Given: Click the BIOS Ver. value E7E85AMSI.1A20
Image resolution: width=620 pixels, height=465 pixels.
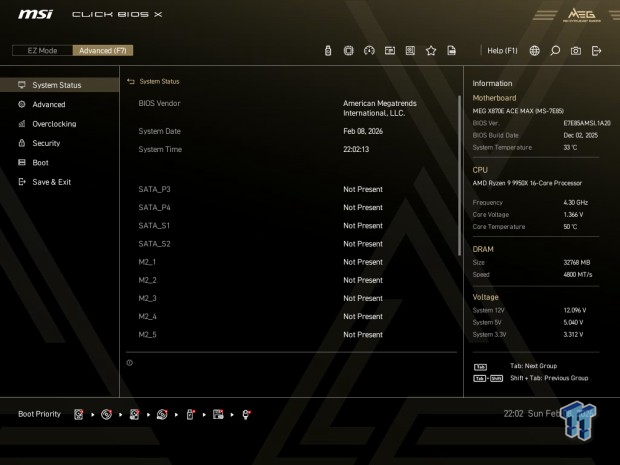Looking at the screenshot, I should click(587, 123).
